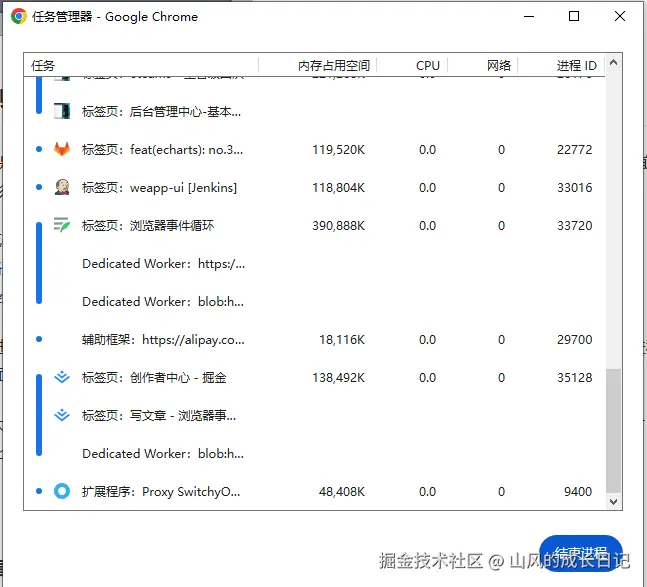Click memory value 390,888K

click(x=338, y=225)
